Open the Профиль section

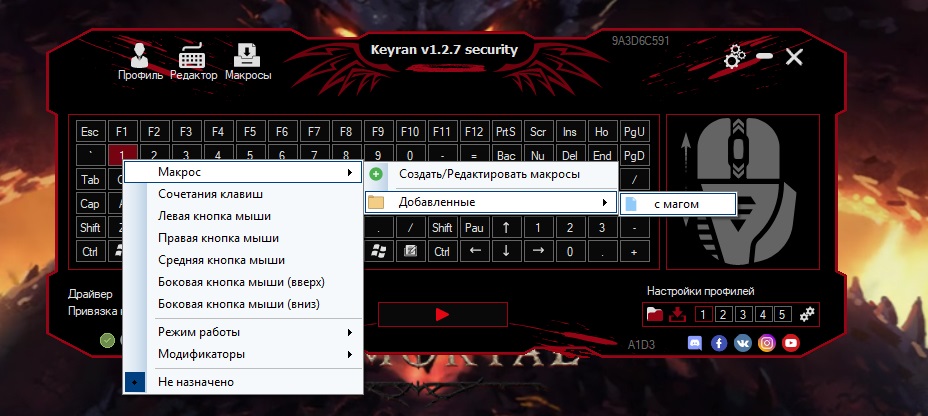pyautogui.click(x=140, y=62)
